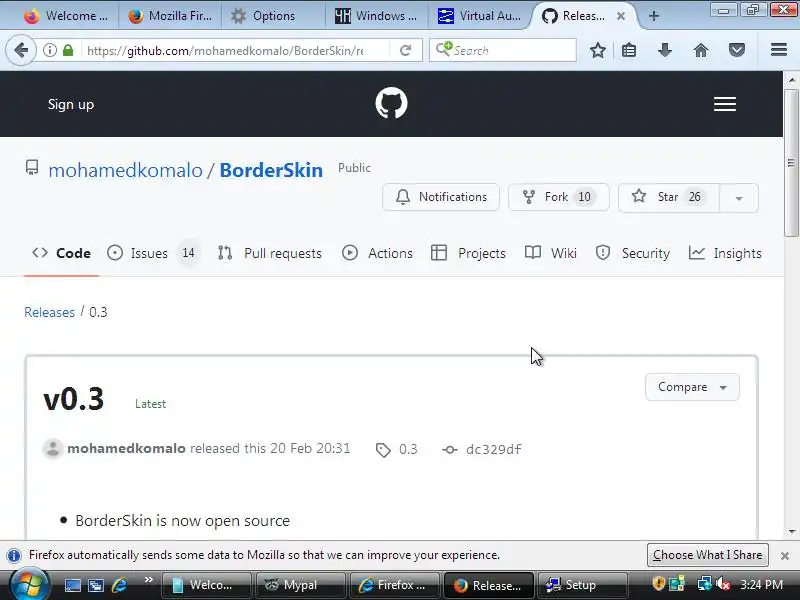The height and width of the screenshot is (600, 800).
Task: Click Switch between windows quick launch icon
Action: (x=96, y=585)
